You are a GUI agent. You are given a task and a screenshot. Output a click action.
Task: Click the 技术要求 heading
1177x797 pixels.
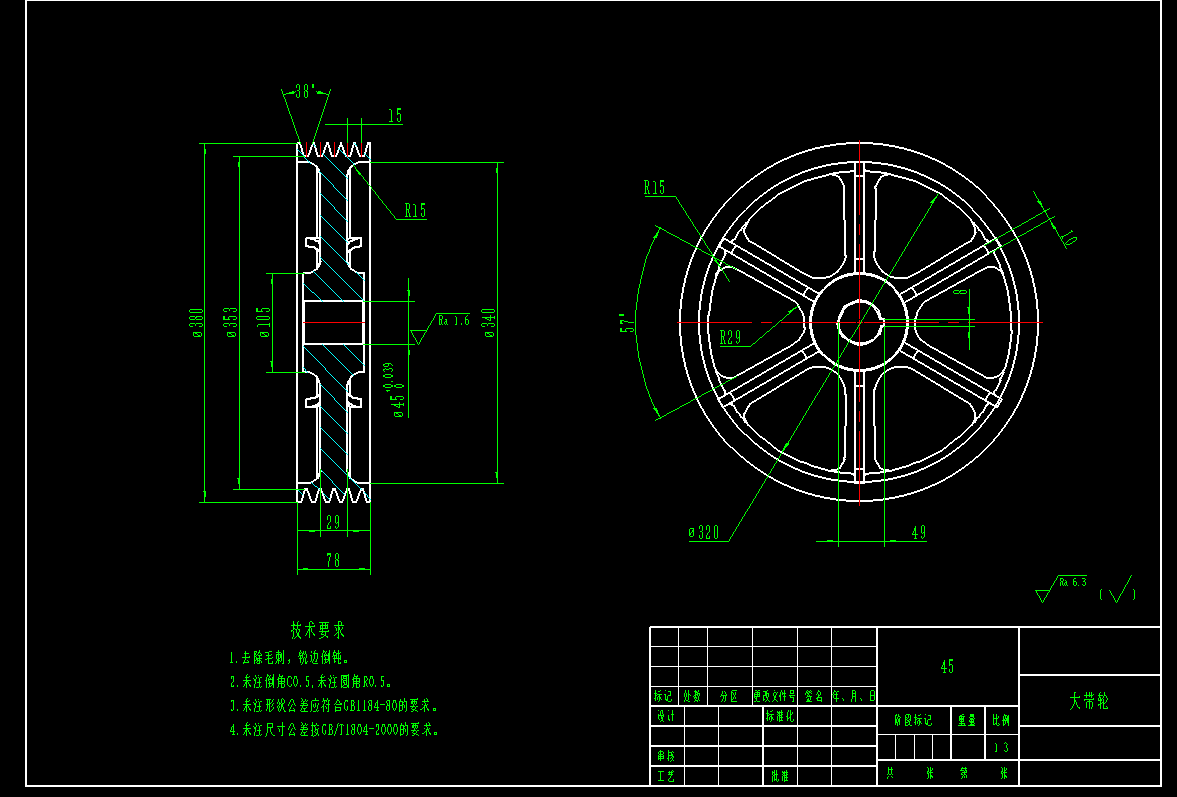(x=318, y=630)
